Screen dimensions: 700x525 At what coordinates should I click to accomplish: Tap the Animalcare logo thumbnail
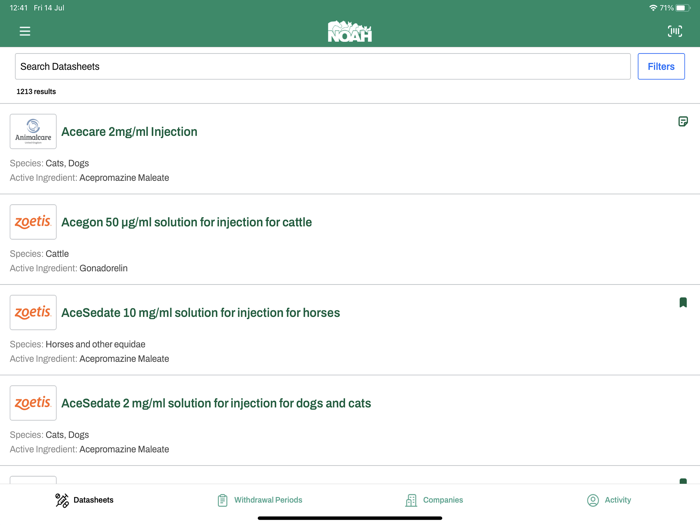[33, 131]
